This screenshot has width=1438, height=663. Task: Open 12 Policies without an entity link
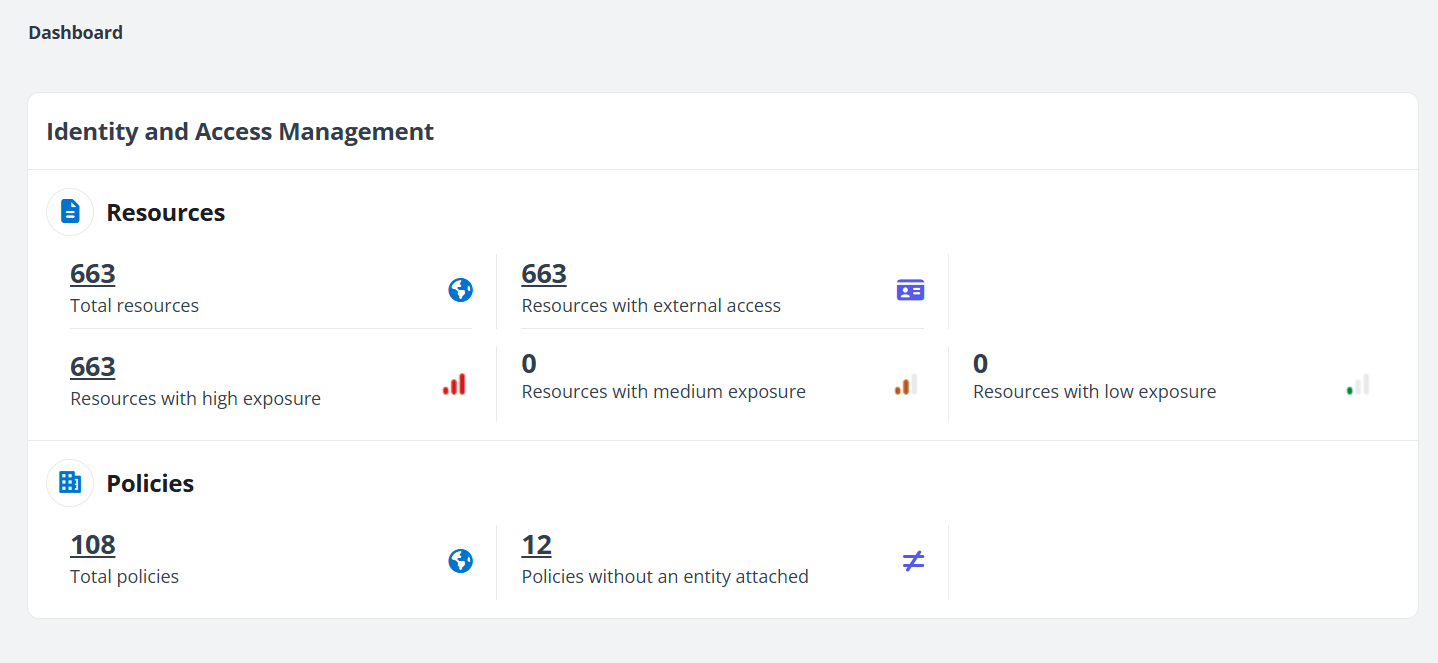pos(537,544)
